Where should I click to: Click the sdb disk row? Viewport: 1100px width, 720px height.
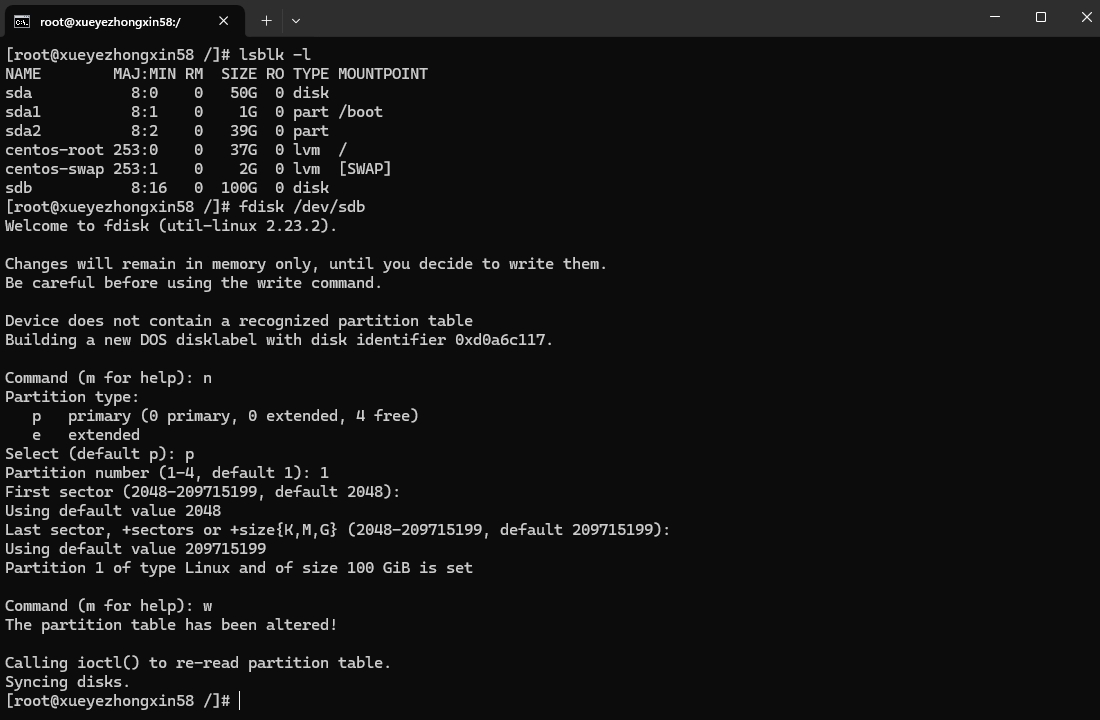click(x=167, y=188)
